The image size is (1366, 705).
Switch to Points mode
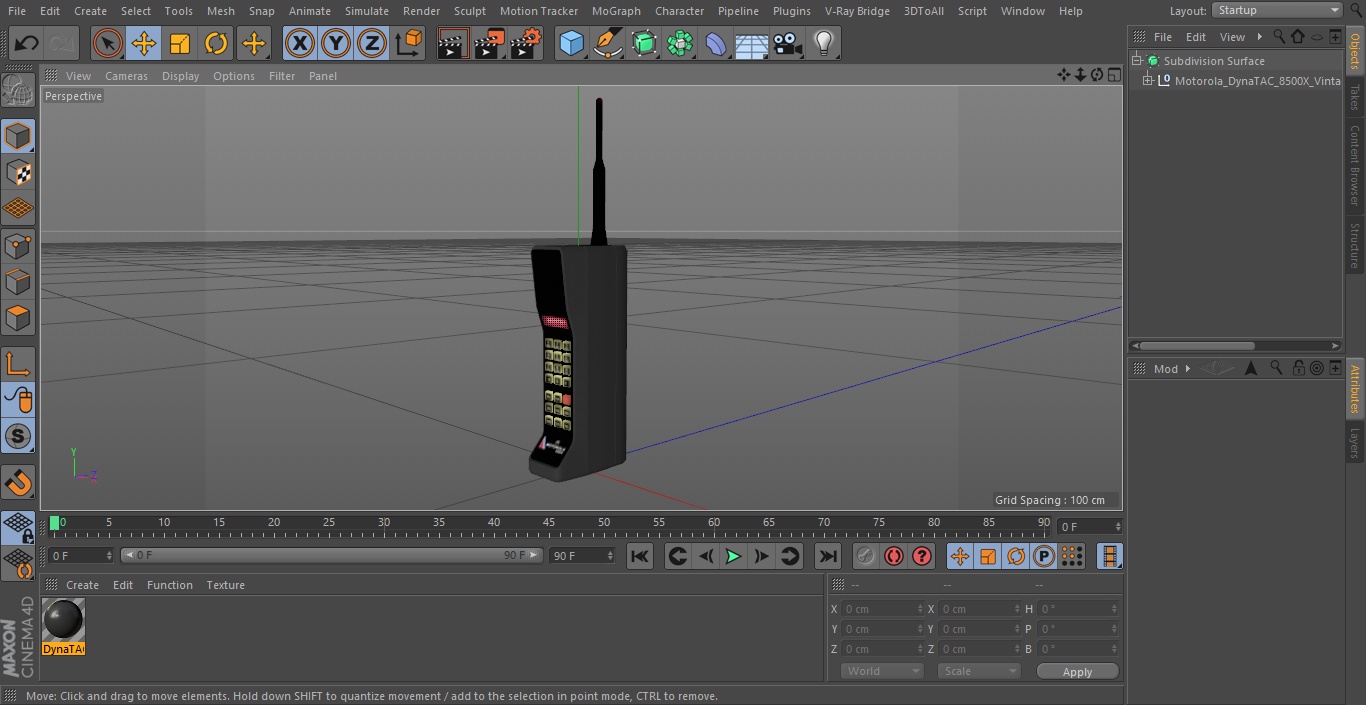(19, 245)
